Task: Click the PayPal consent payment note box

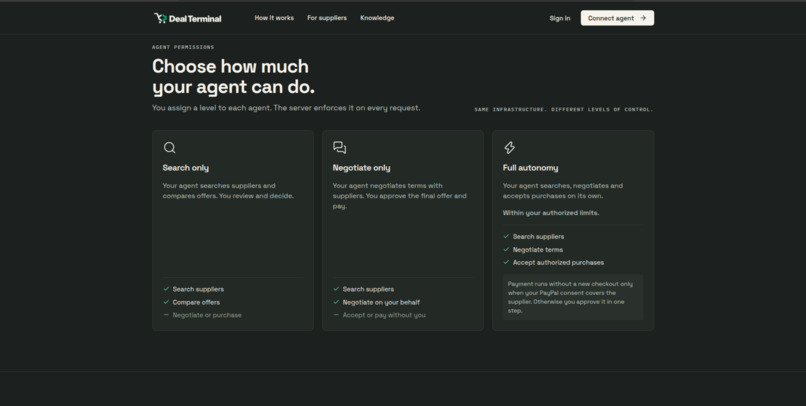Action: point(573,297)
